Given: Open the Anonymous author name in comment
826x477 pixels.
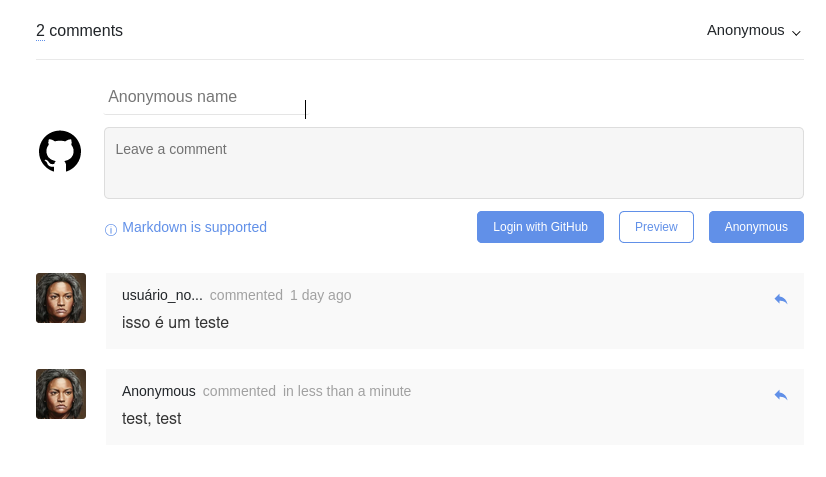Looking at the screenshot, I should pos(159,391).
